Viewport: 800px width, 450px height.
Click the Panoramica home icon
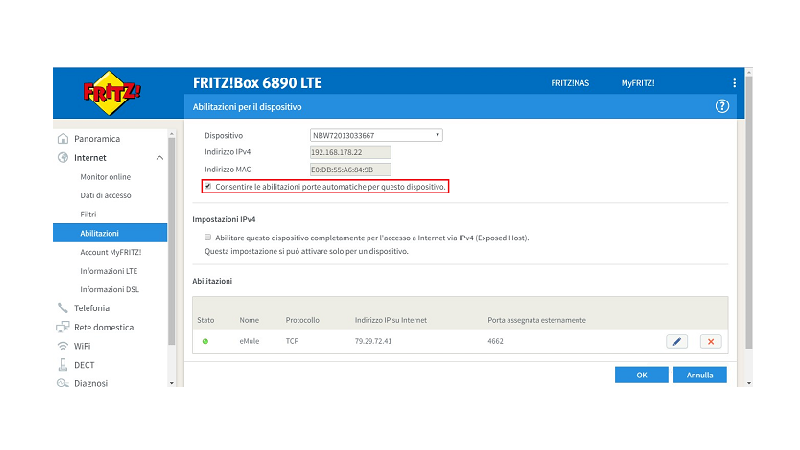63,139
